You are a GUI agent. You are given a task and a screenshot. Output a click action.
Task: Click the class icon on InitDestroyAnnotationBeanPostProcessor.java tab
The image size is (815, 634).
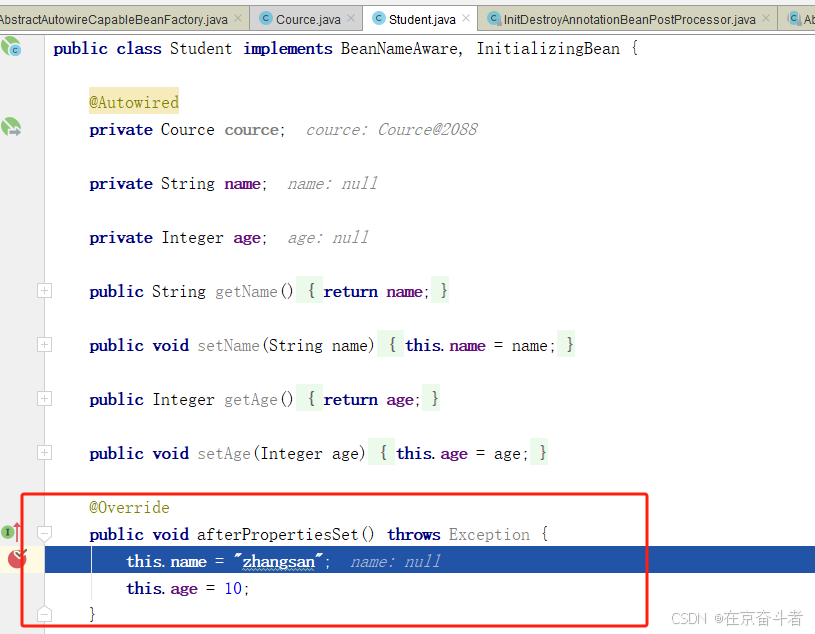[494, 19]
